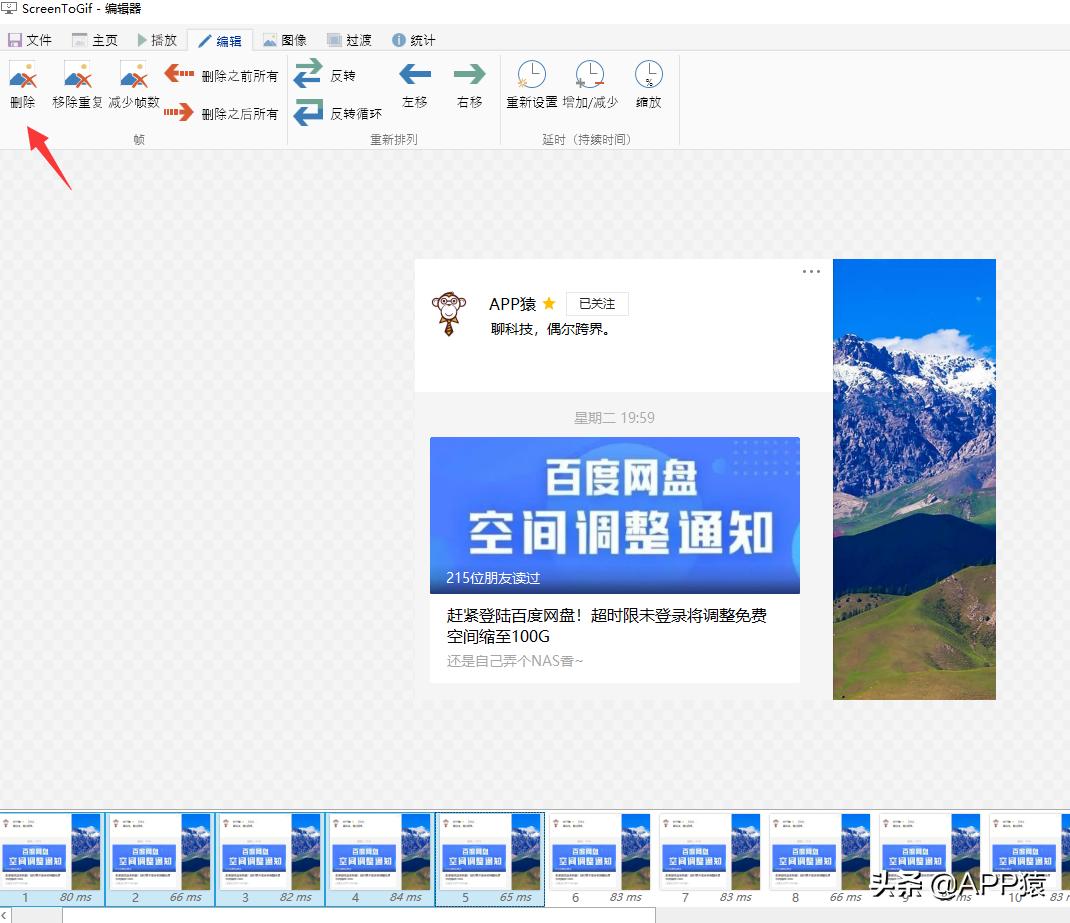This screenshot has width=1070, height=923.
Task: Switch to the 主页 tab
Action: pyautogui.click(x=95, y=40)
